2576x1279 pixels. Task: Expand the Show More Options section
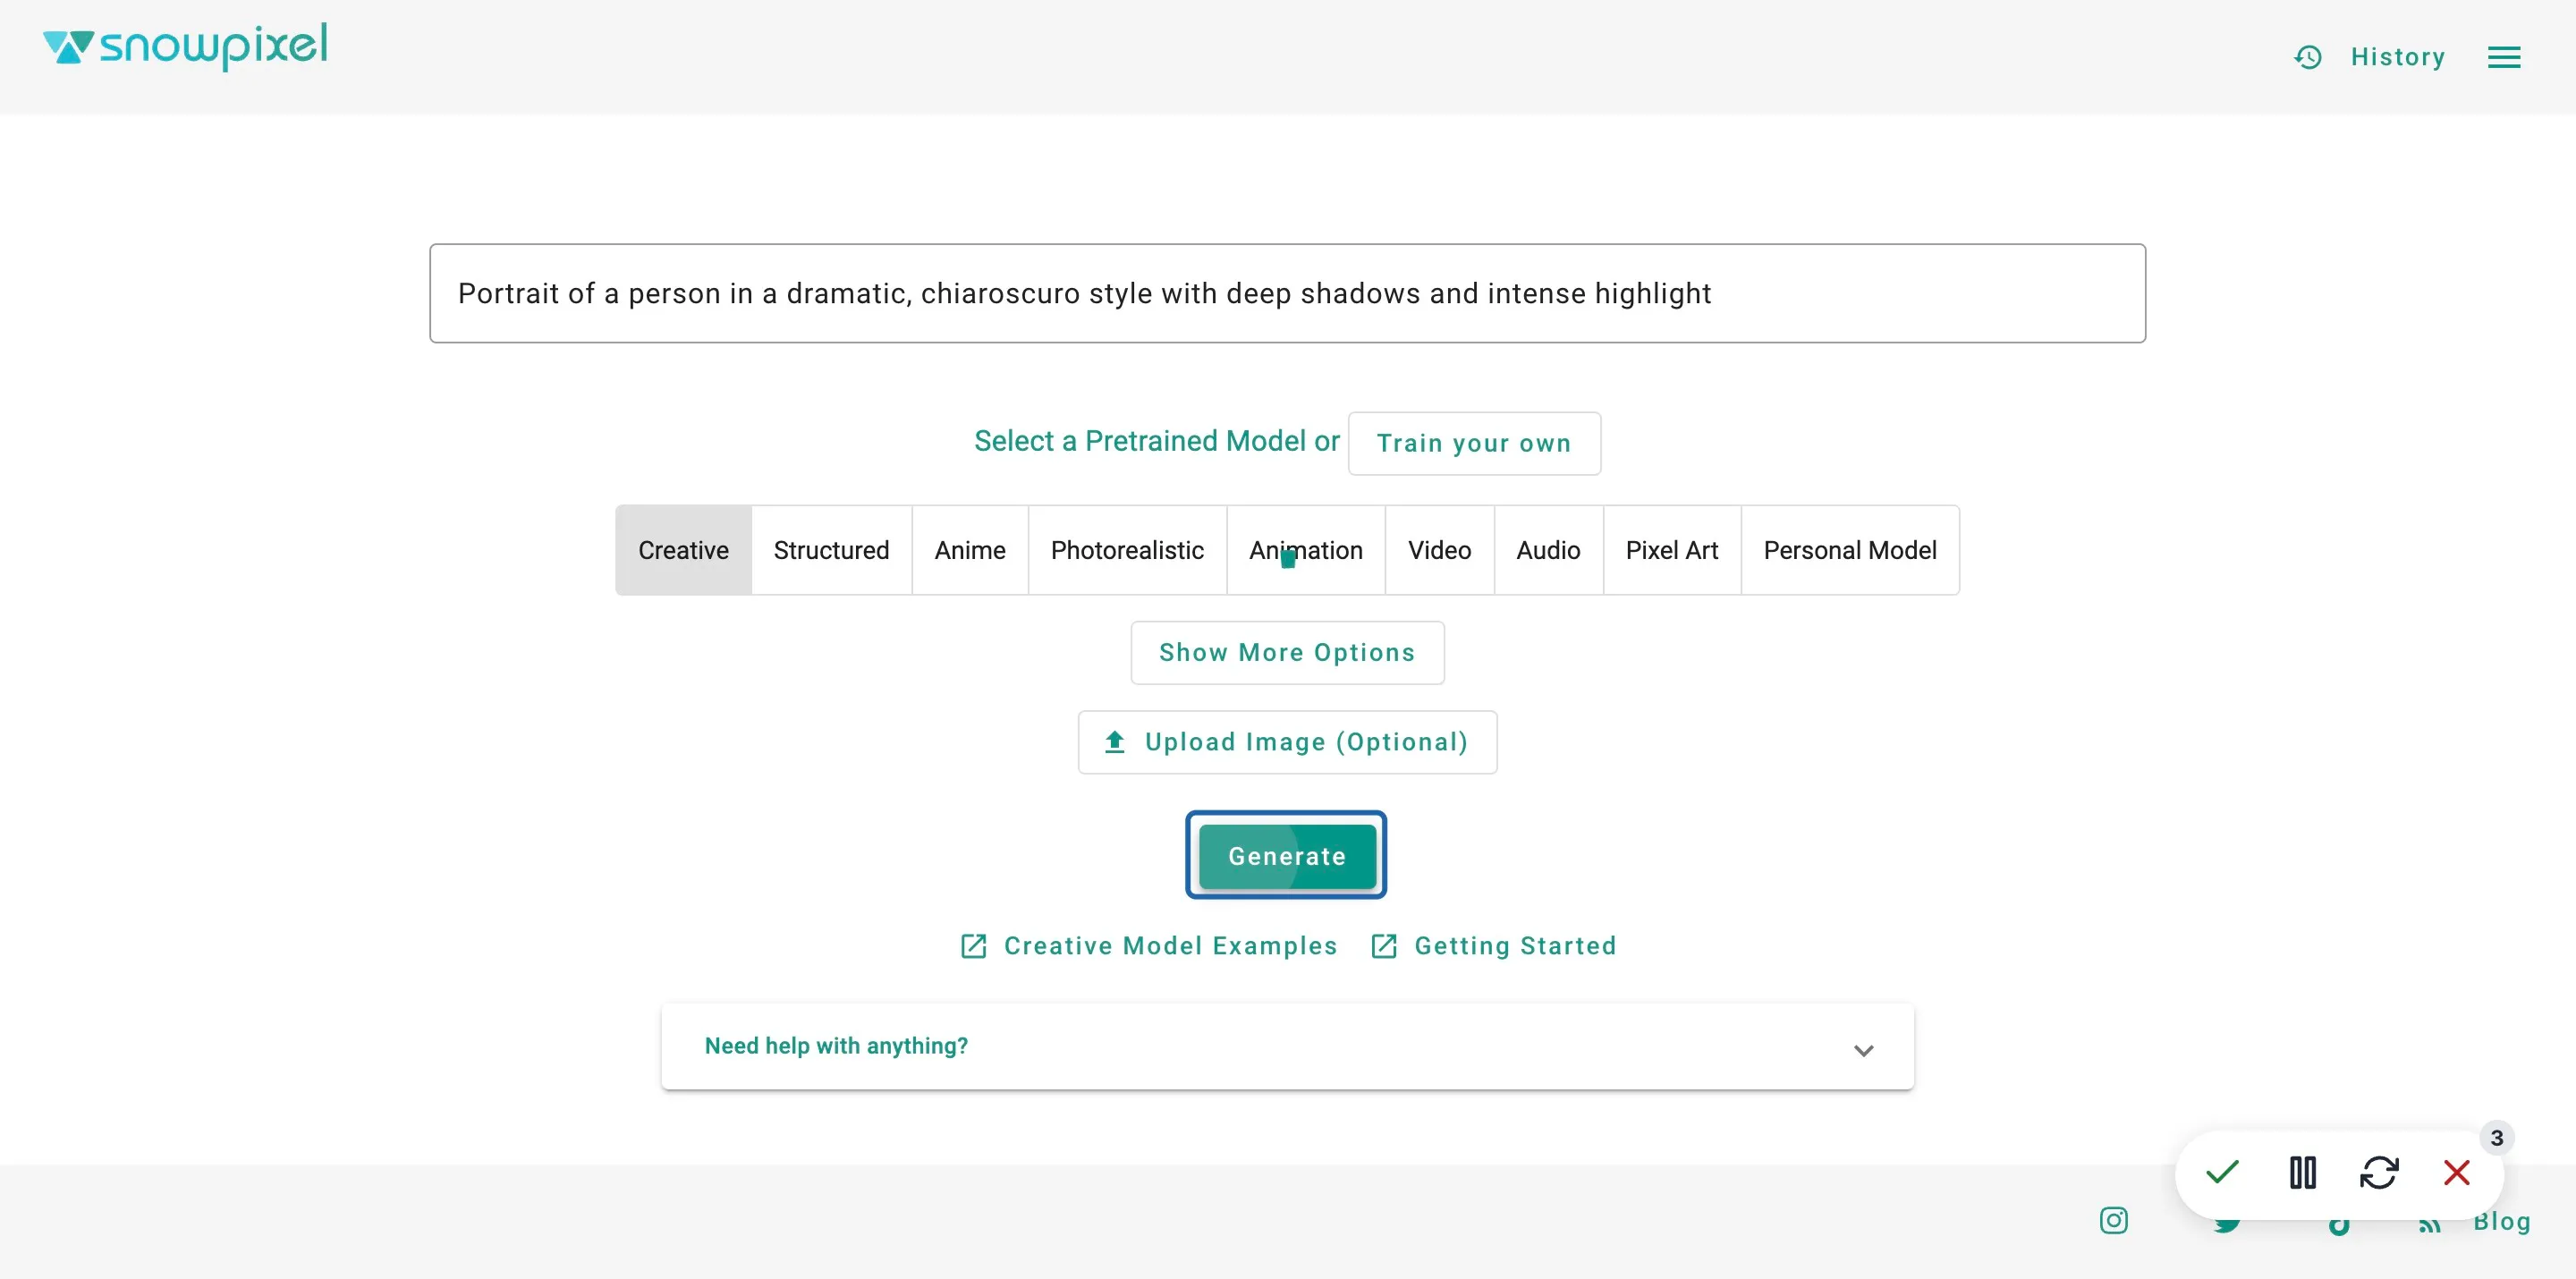1287,652
